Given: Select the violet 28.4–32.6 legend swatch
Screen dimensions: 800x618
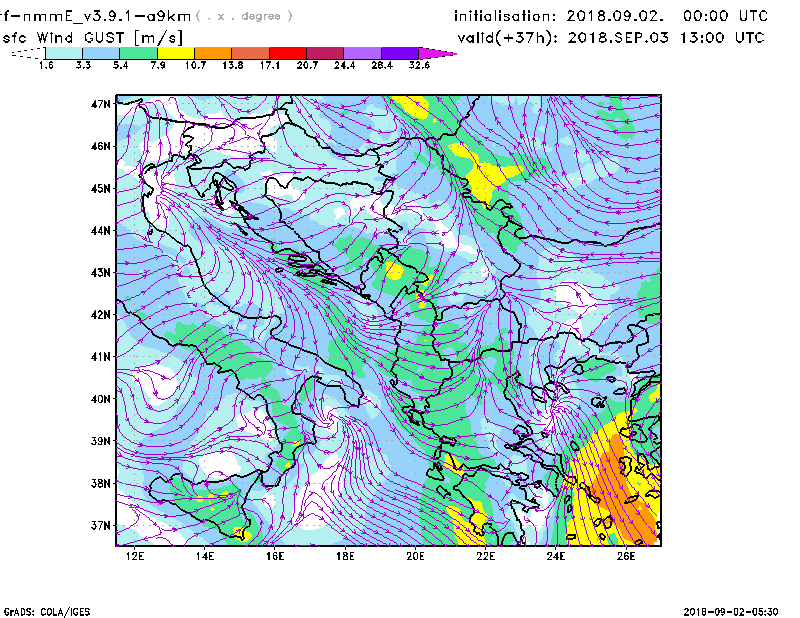Looking at the screenshot, I should coord(399,53).
